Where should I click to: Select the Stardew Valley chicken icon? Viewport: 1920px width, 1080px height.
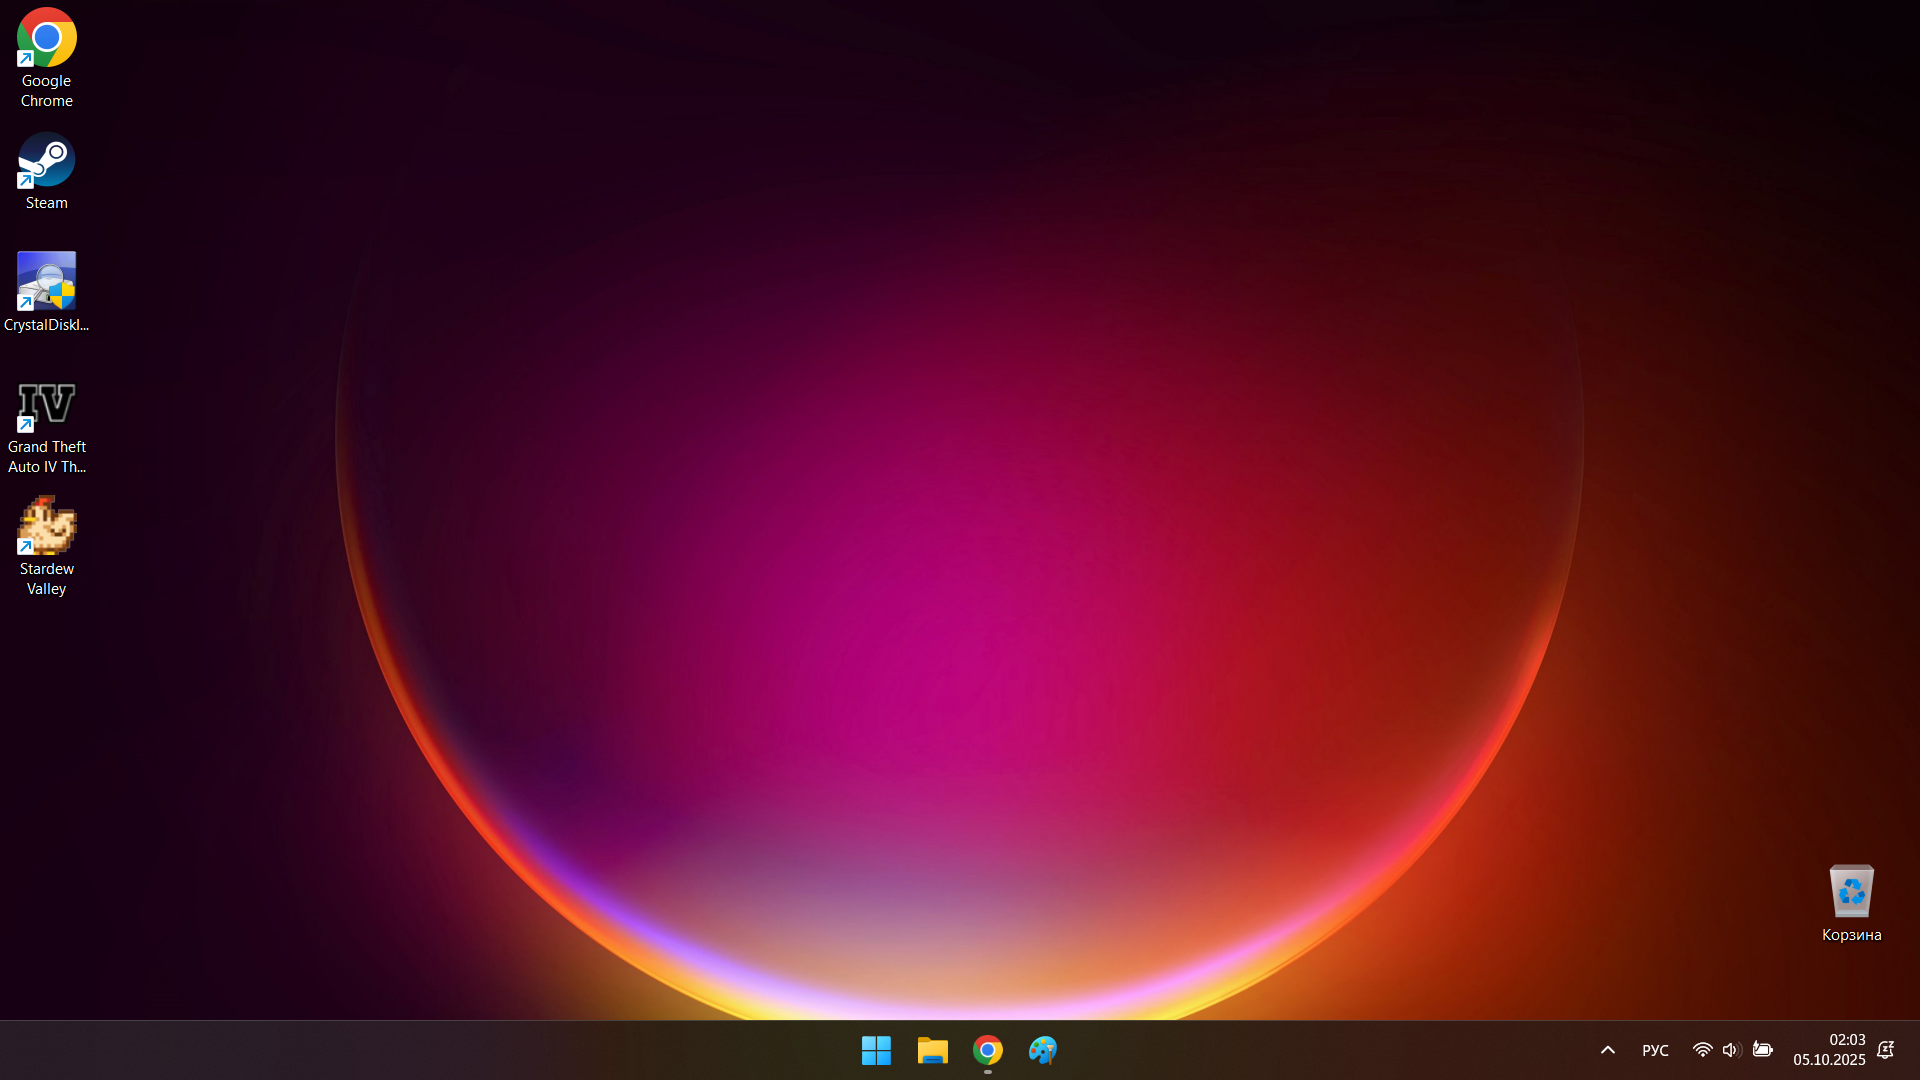[x=46, y=526]
